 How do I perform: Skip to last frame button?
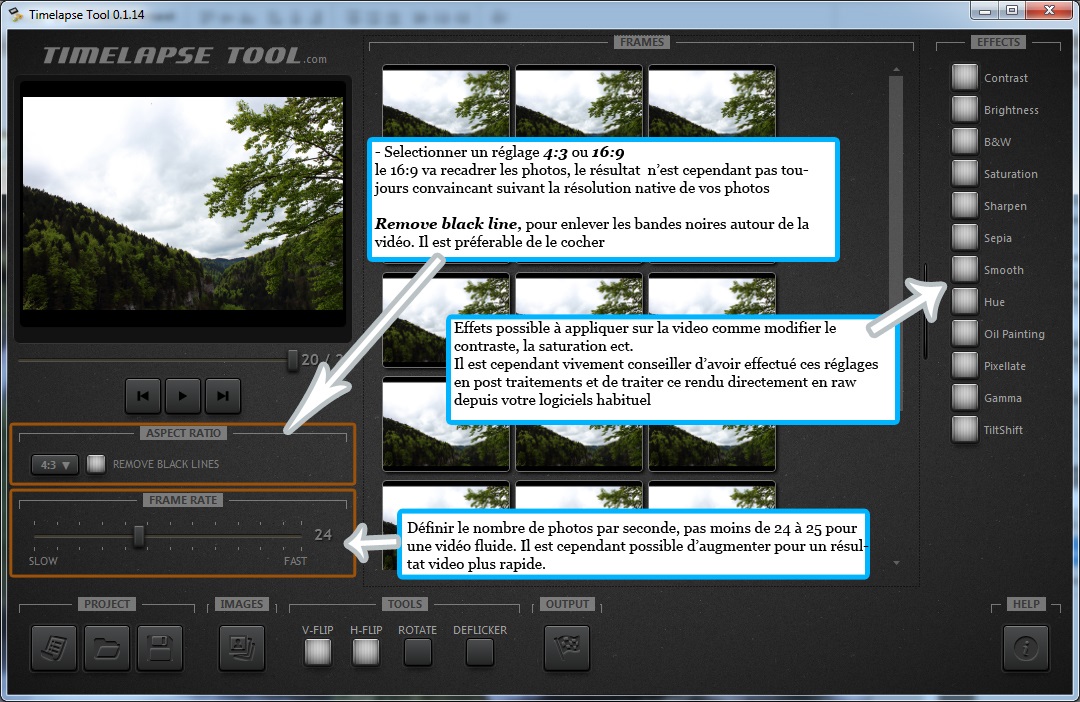tap(223, 396)
